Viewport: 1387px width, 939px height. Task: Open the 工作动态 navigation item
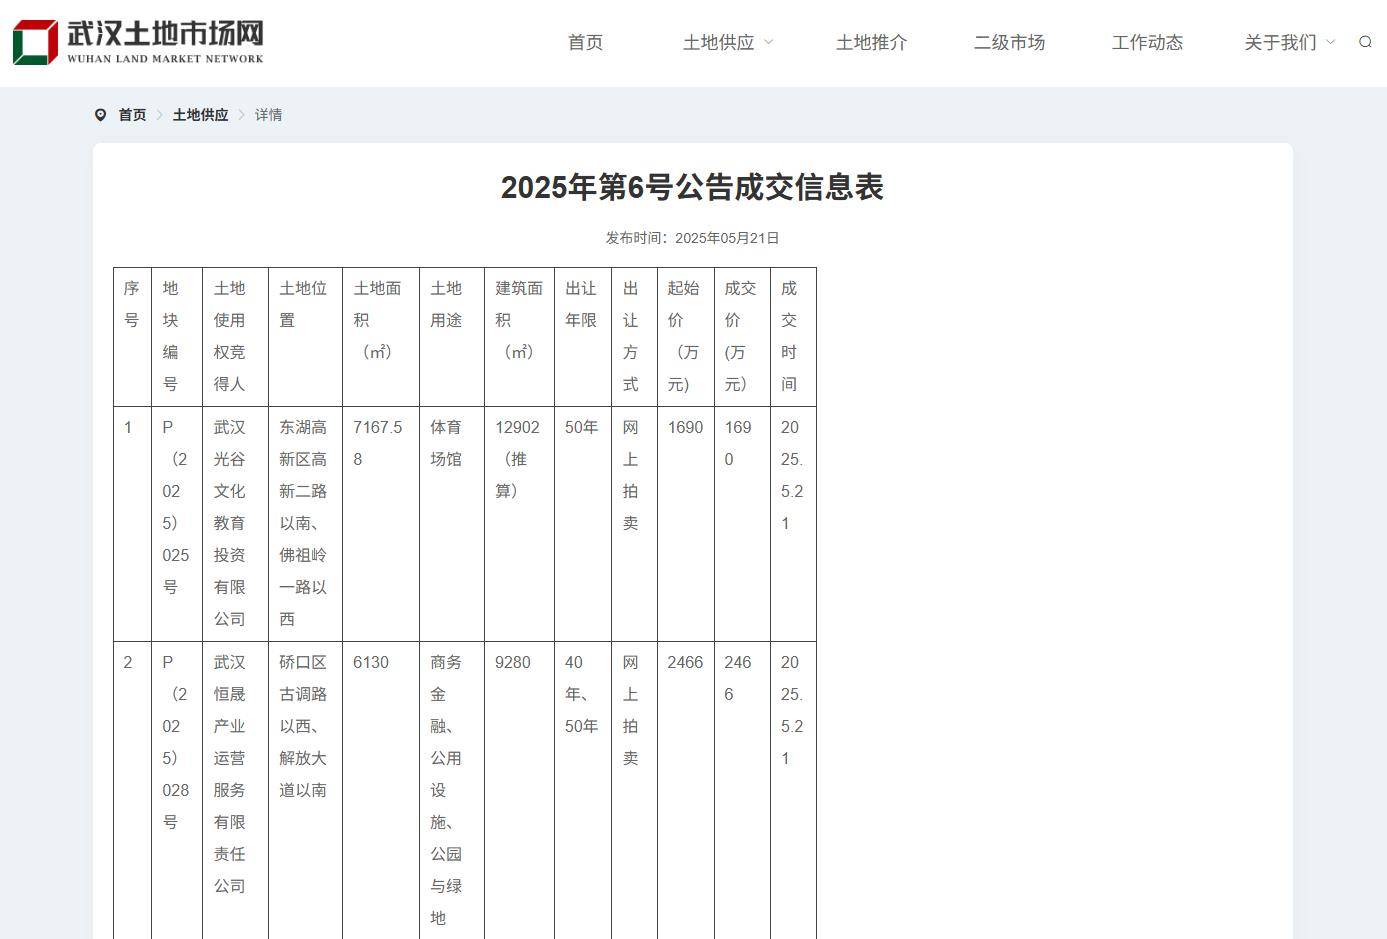(1147, 42)
